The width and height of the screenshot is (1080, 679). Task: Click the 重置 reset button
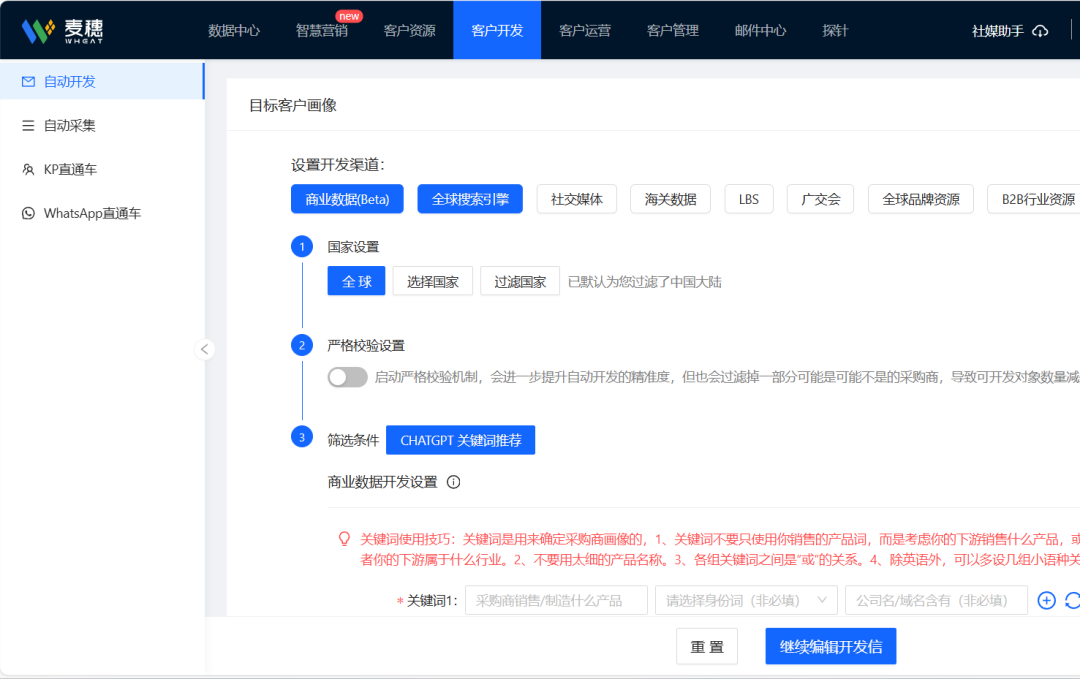click(707, 646)
